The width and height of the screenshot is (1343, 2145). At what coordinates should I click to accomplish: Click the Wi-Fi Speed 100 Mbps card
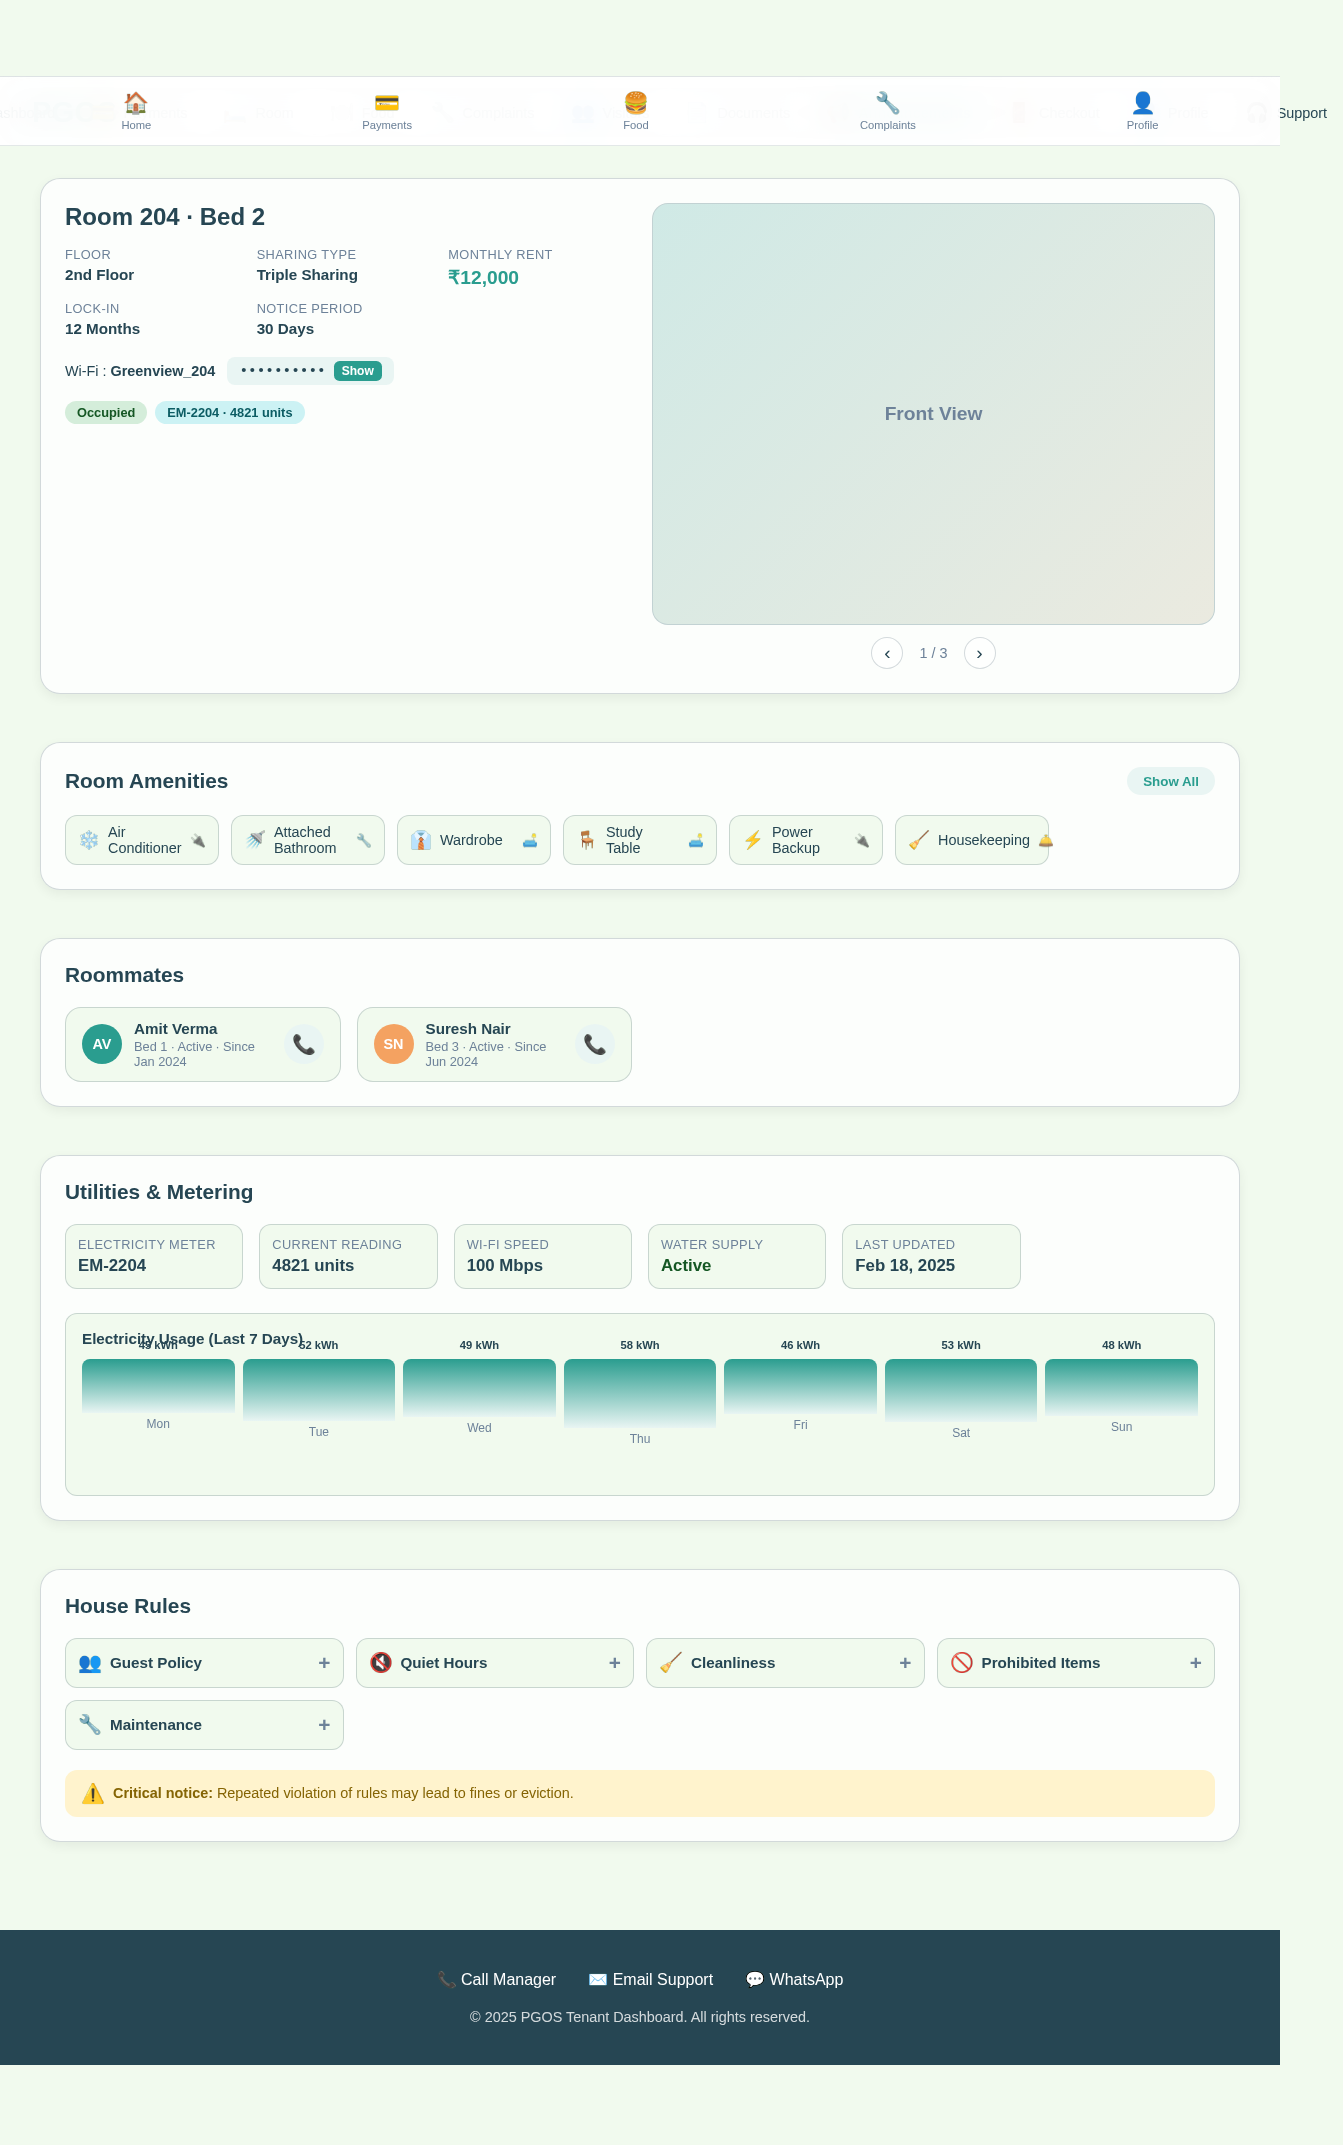coord(543,1256)
